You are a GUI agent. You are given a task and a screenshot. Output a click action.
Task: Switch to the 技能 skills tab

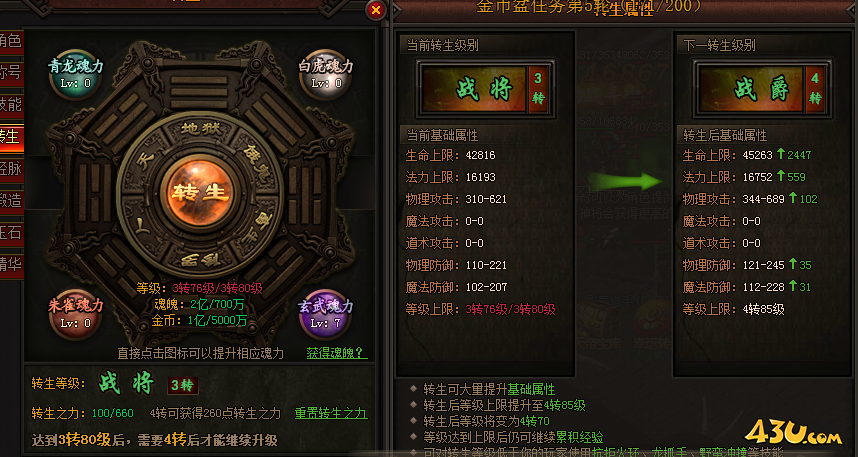click(11, 104)
